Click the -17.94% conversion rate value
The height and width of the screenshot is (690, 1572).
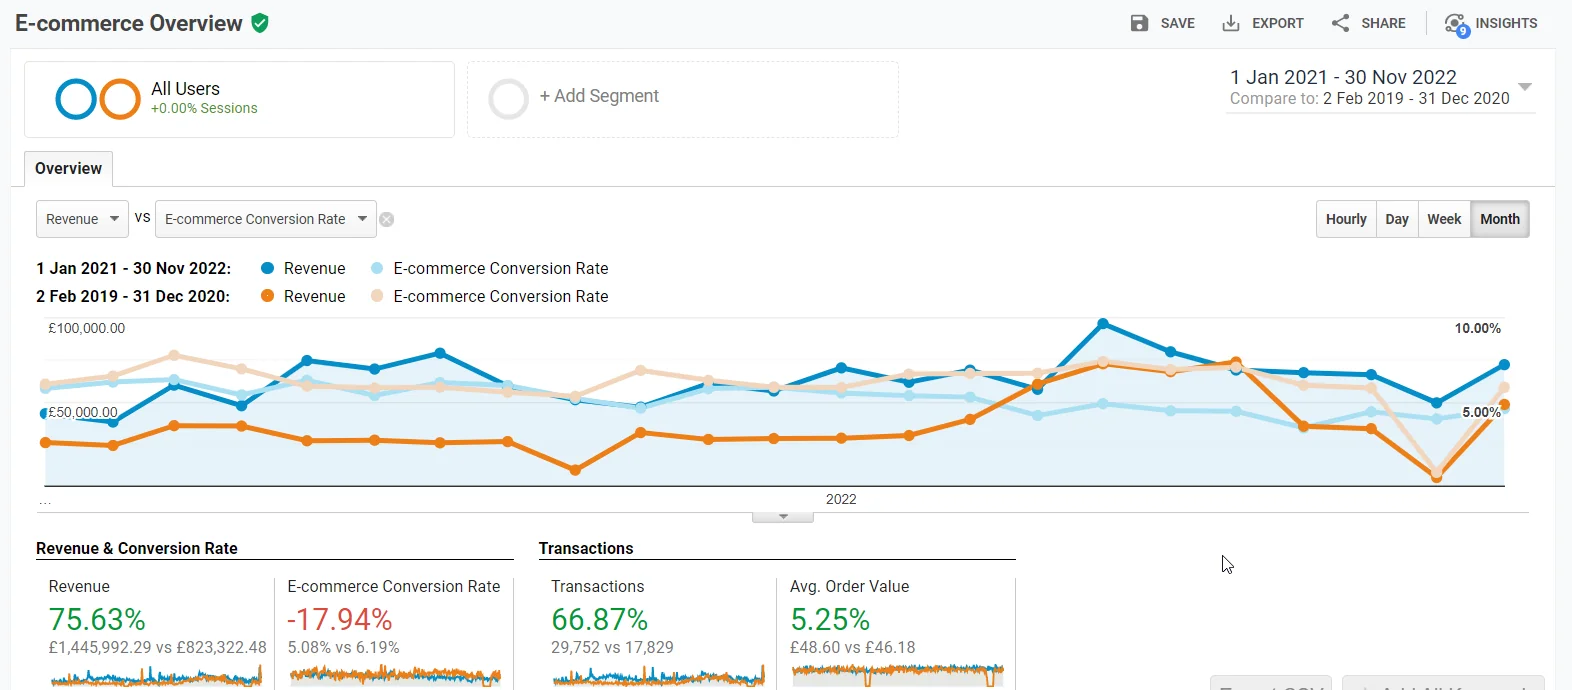point(340,619)
